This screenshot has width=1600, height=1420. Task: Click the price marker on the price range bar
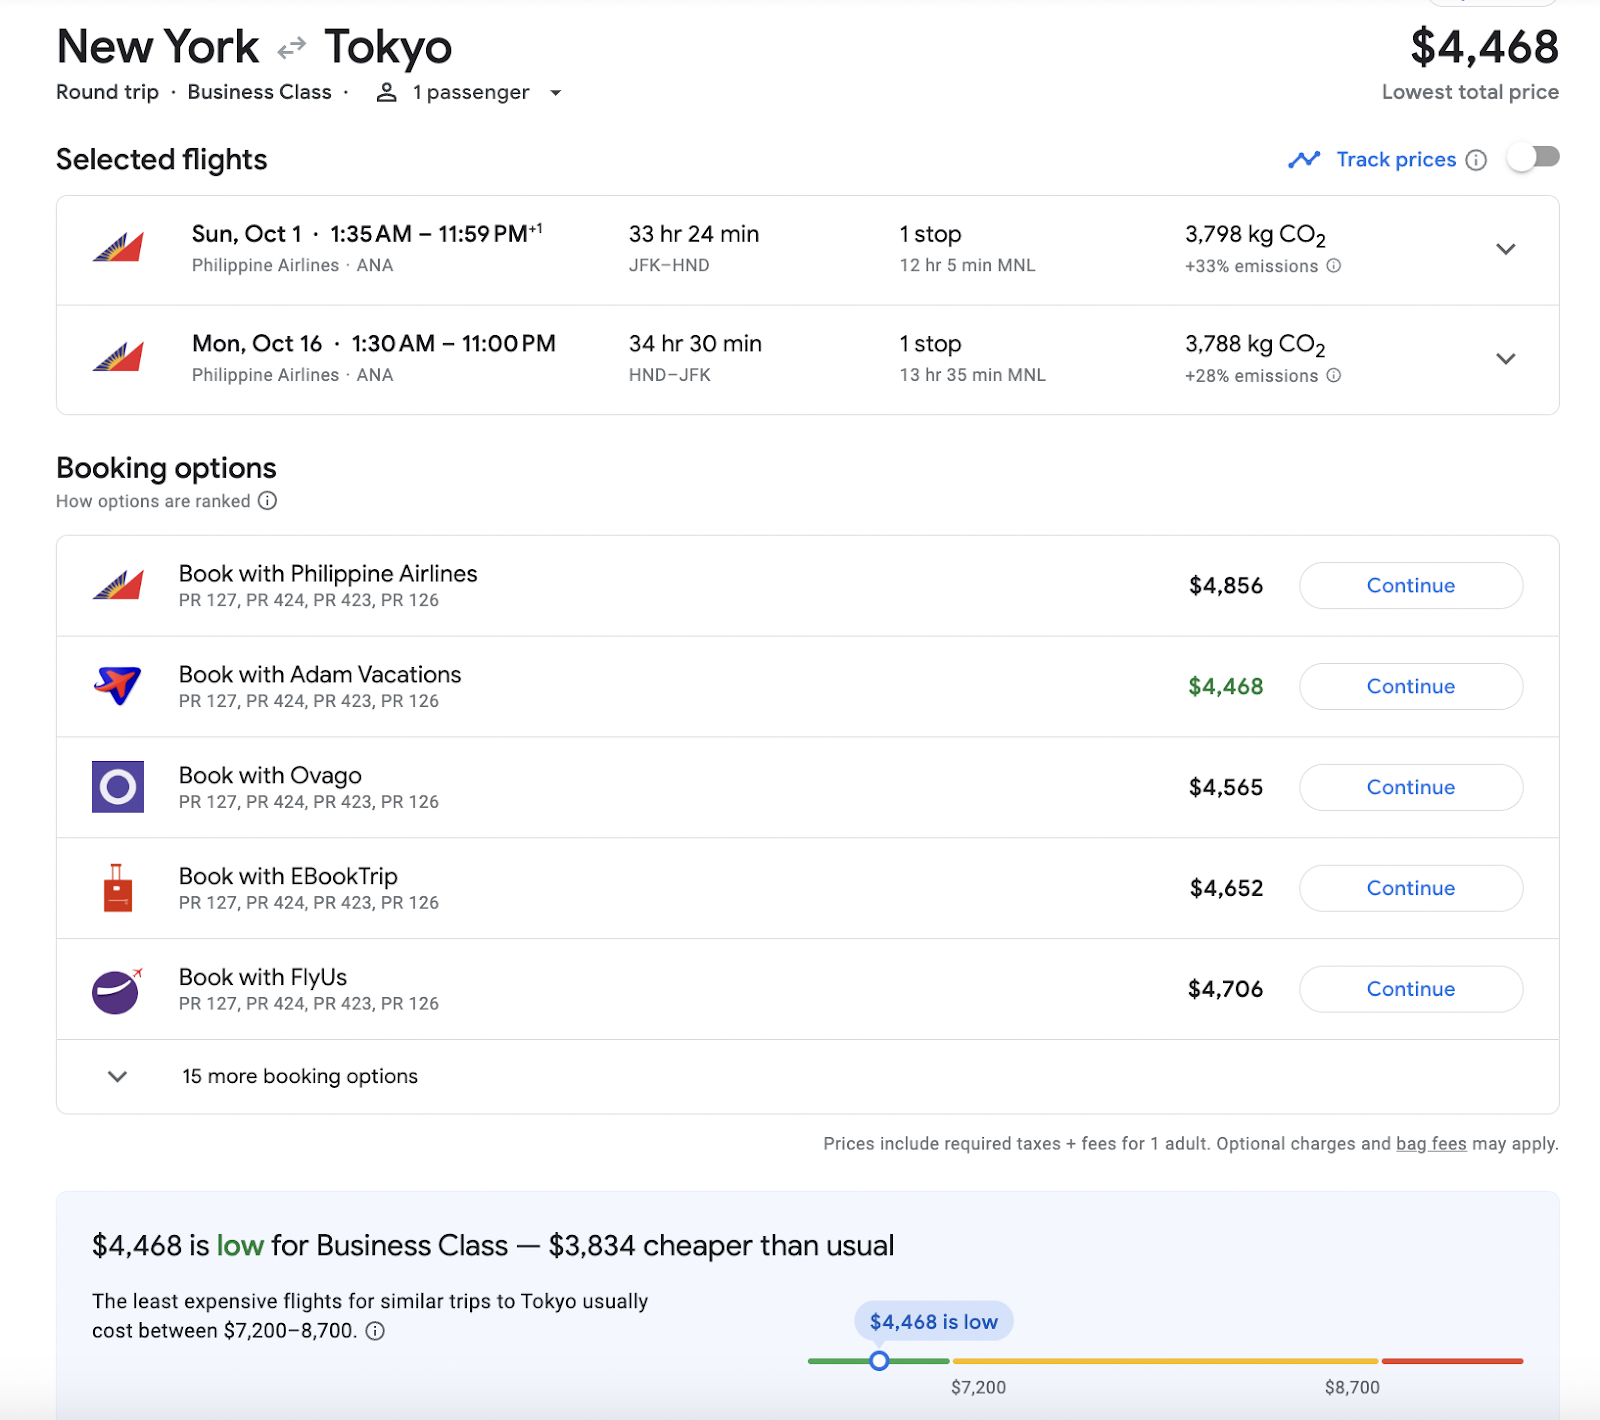pyautogui.click(x=879, y=1361)
